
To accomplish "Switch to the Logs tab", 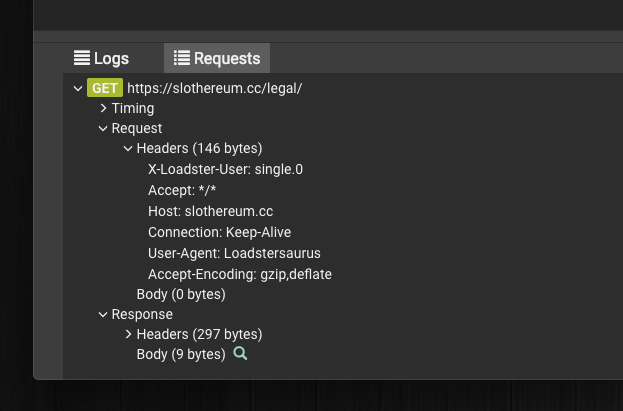I will click(x=101, y=58).
